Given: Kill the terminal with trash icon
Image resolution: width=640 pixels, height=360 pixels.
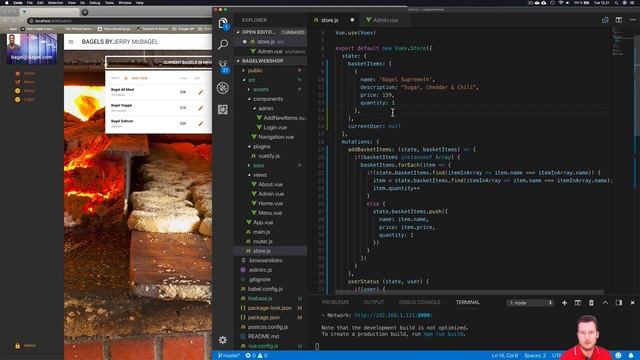Looking at the screenshot, I should click(x=591, y=303).
